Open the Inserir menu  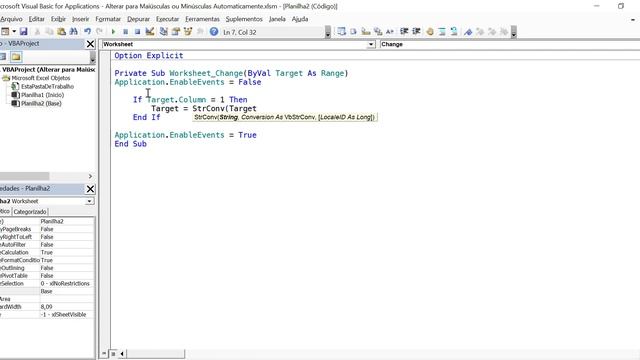coord(80,19)
